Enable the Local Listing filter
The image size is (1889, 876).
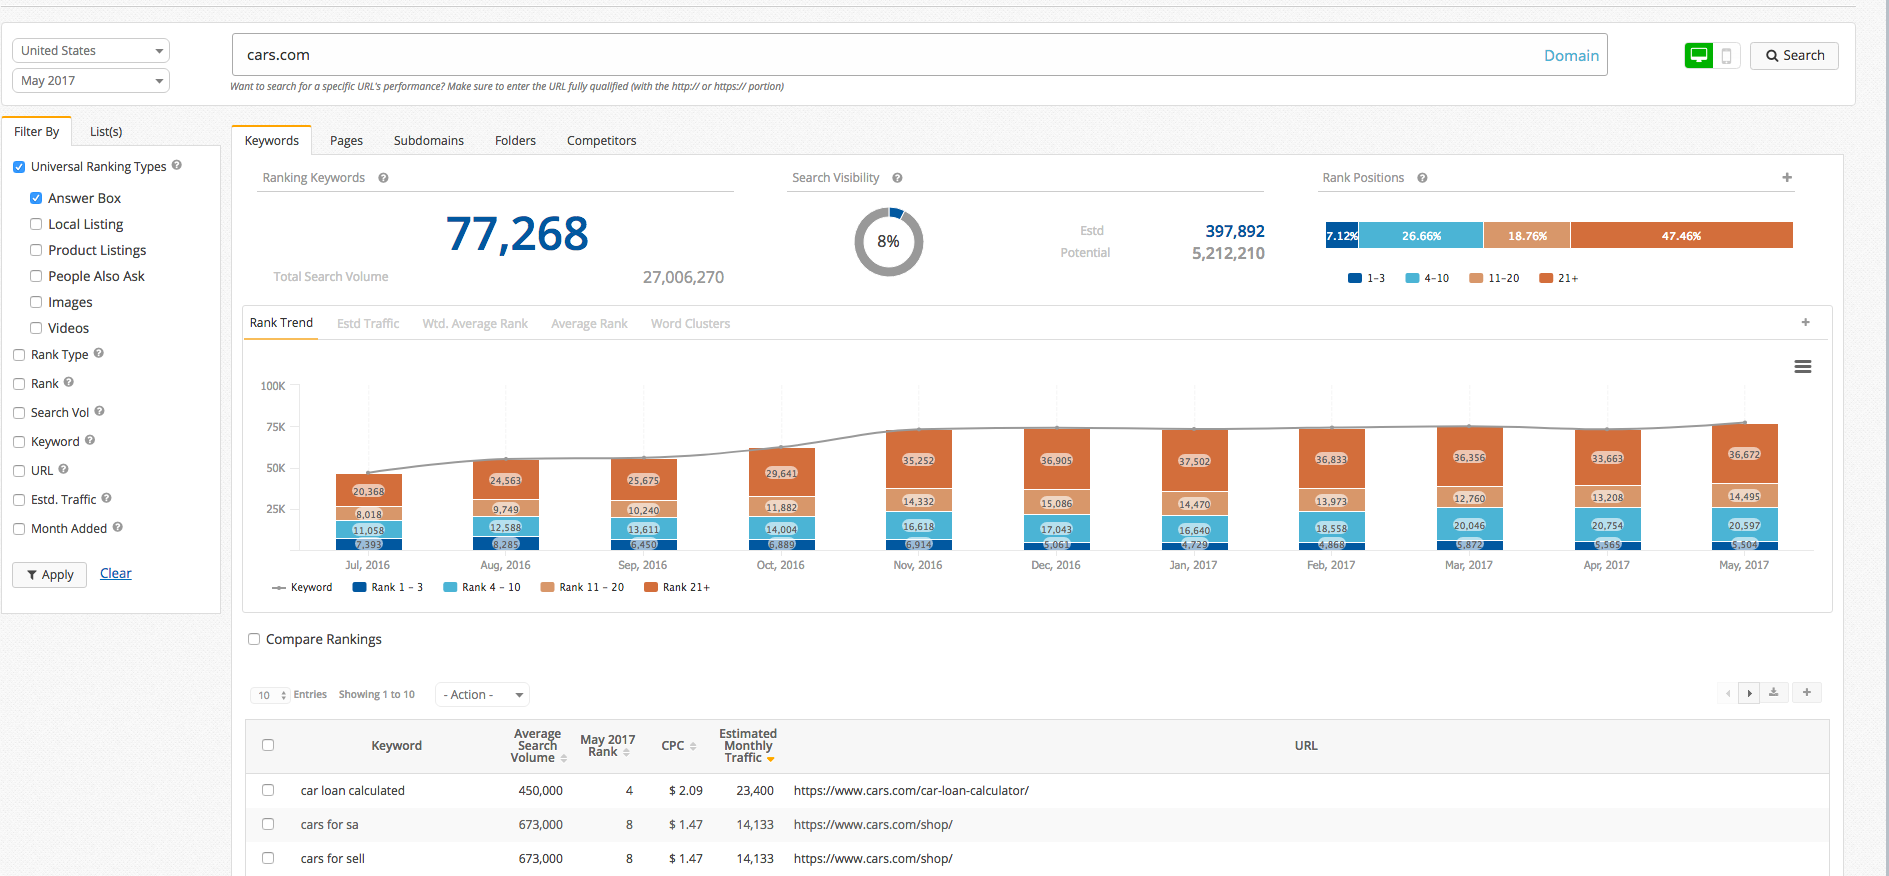tap(36, 224)
